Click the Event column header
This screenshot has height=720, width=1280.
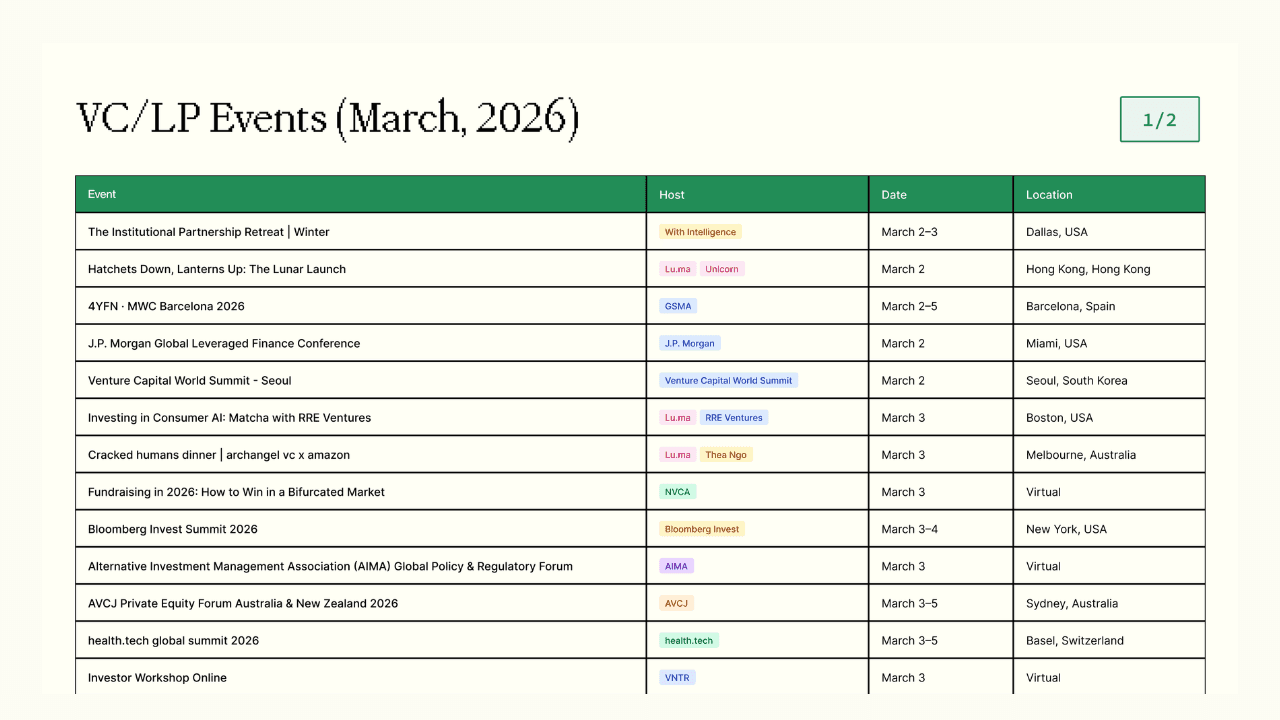tap(361, 194)
